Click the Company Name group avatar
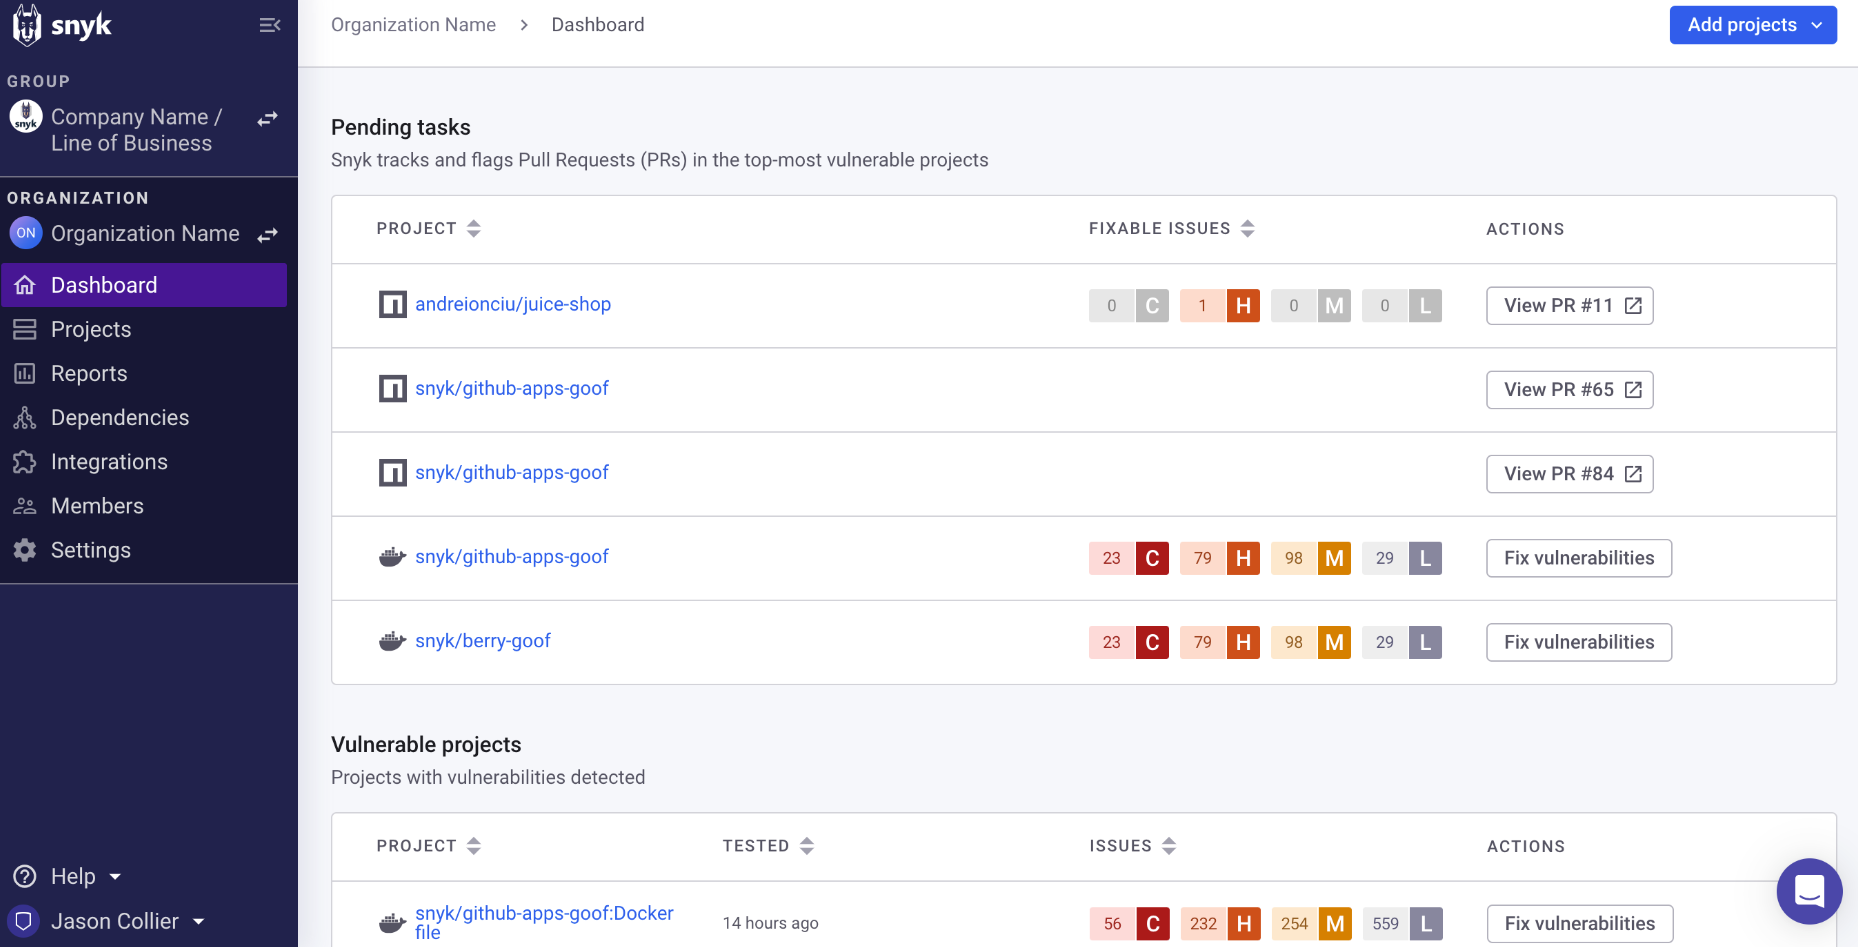 26,117
